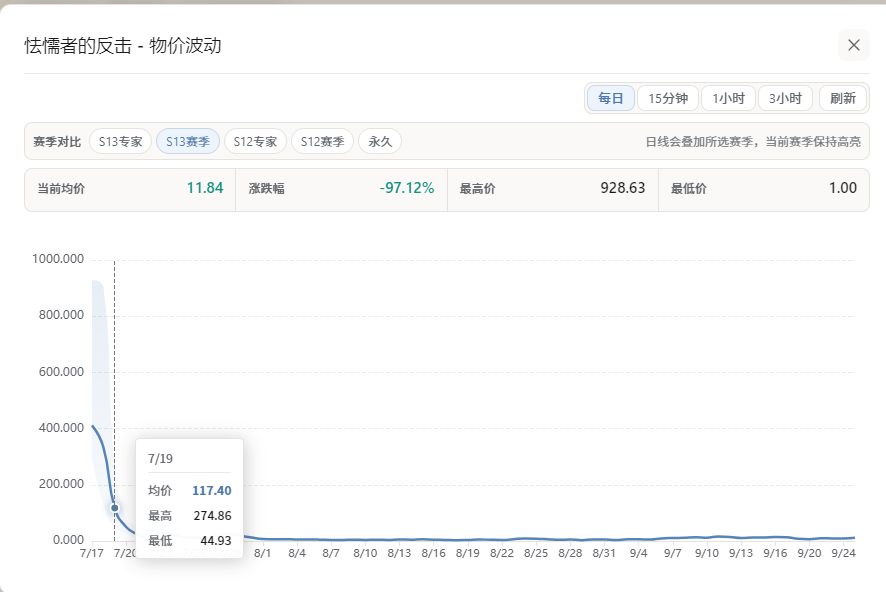Click the 7/17 date label on the x-axis
Image resolution: width=886 pixels, height=592 pixels.
coord(92,553)
